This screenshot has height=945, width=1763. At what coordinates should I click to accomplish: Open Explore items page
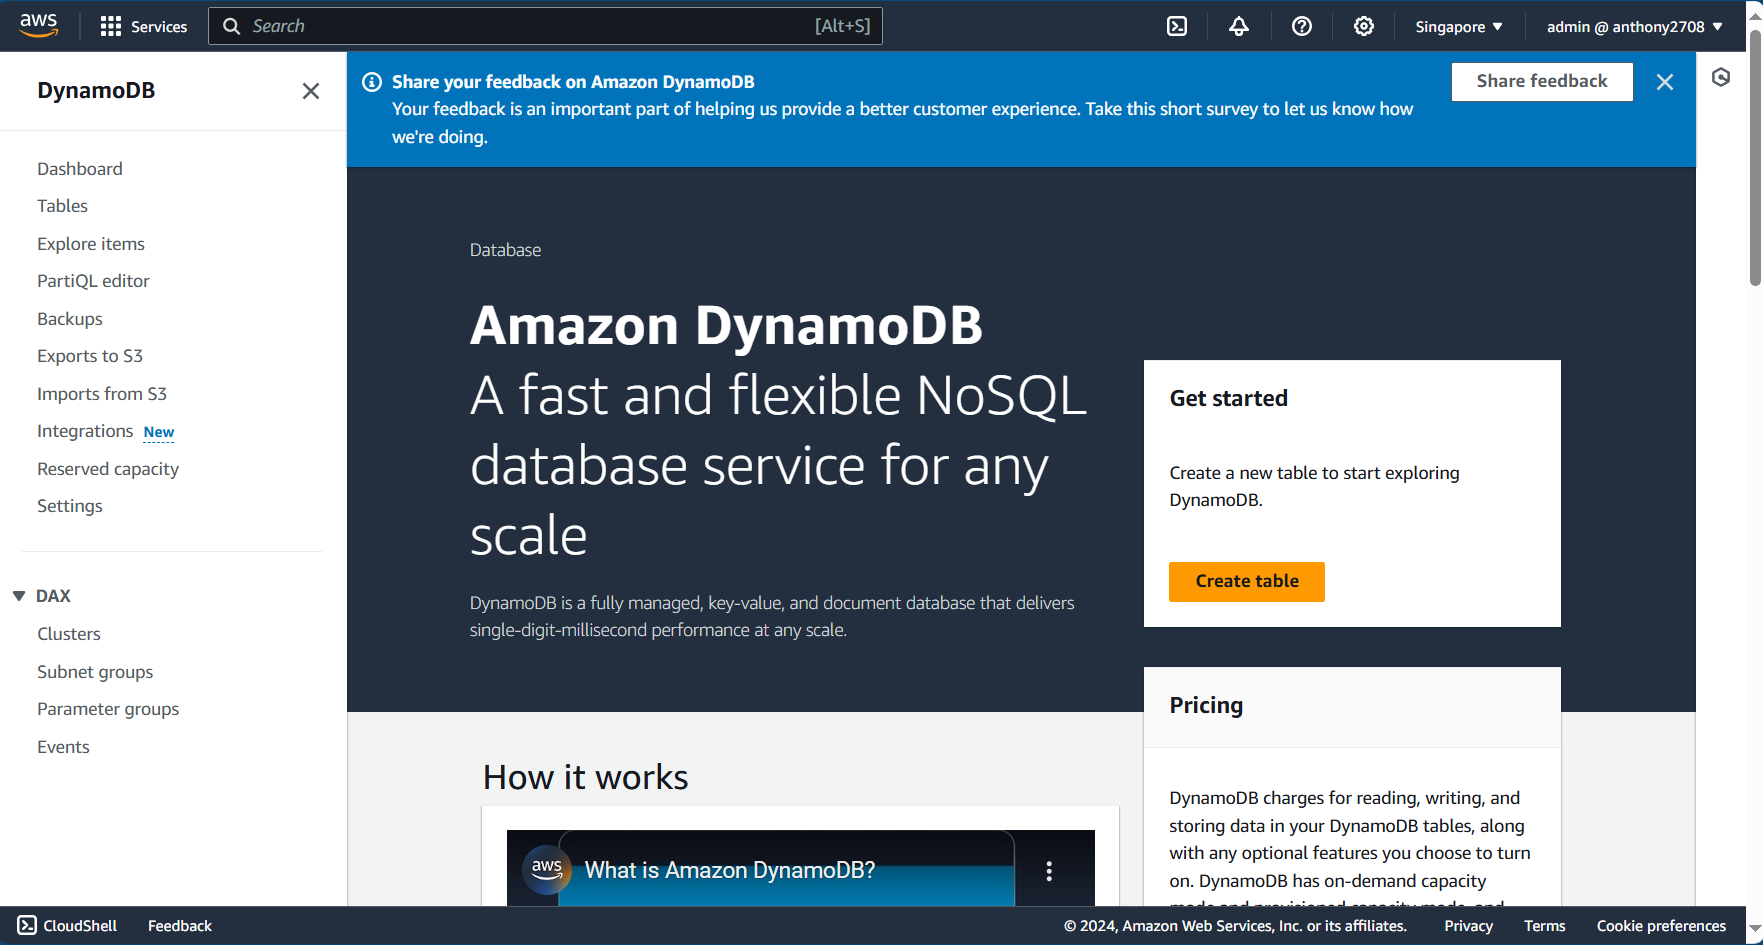pyautogui.click(x=91, y=244)
